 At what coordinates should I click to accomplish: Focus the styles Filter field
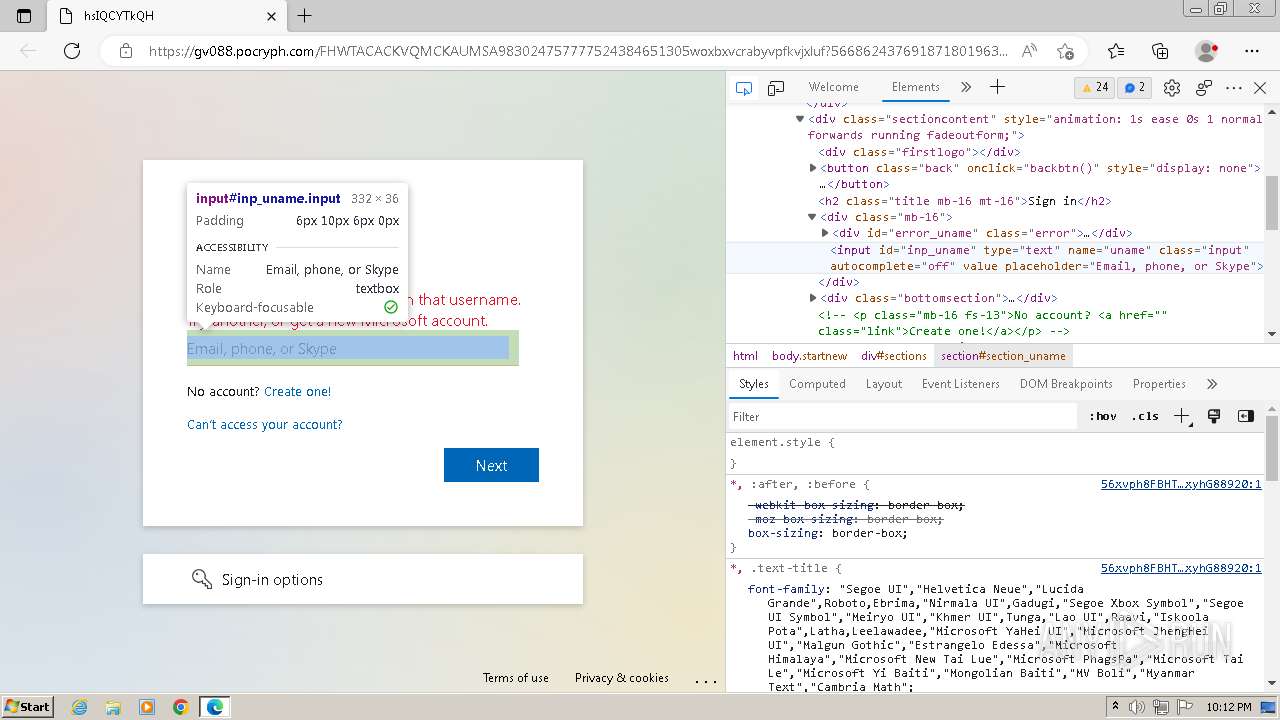click(905, 416)
